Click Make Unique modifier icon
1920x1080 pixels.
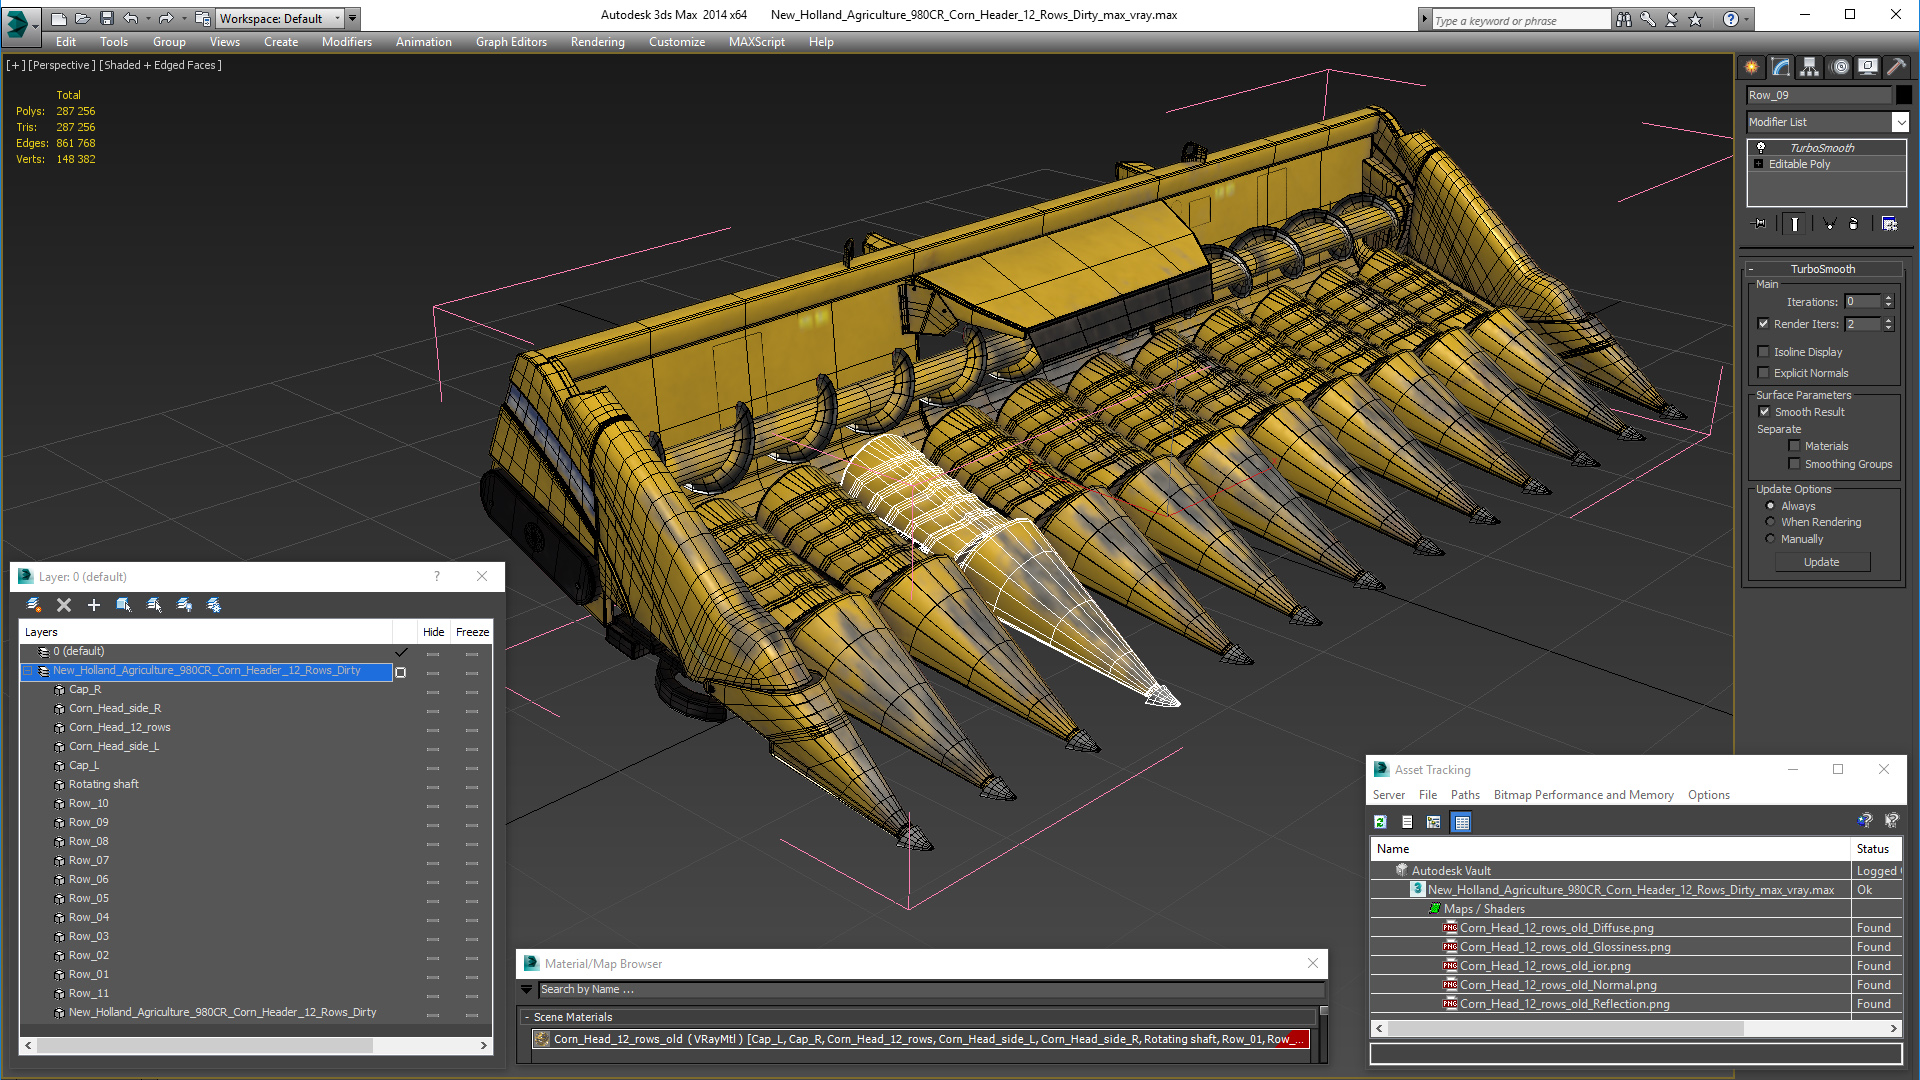coord(1829,224)
